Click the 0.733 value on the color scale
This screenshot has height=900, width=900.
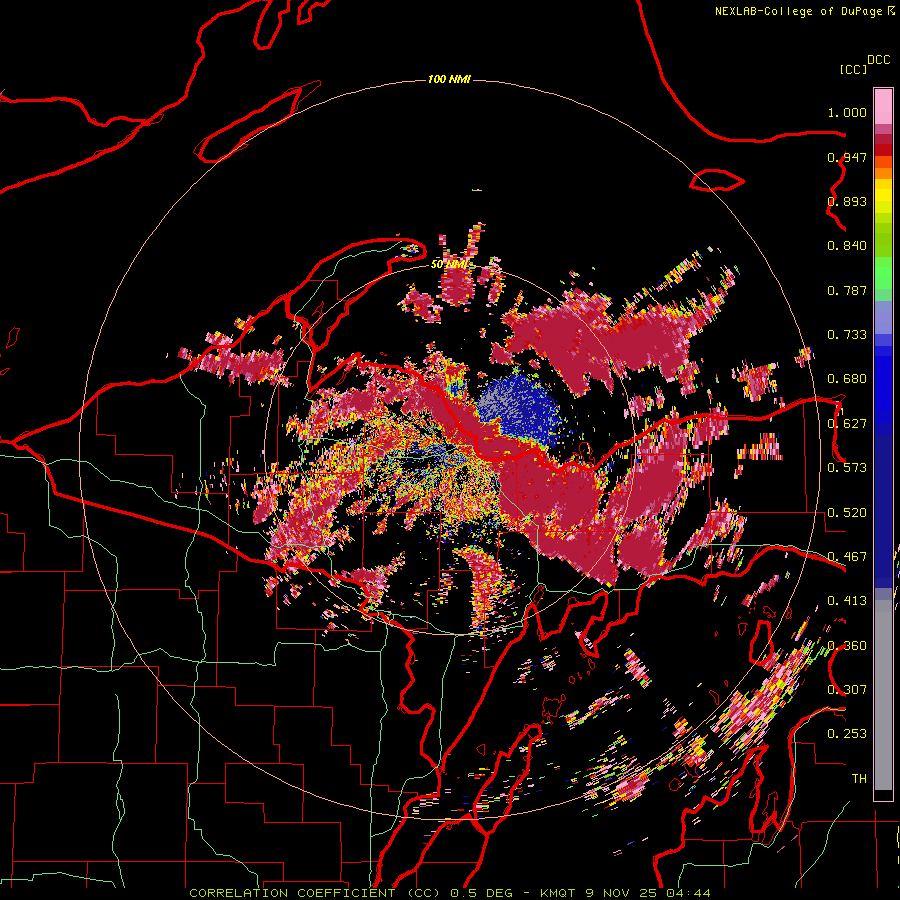pyautogui.click(x=847, y=335)
